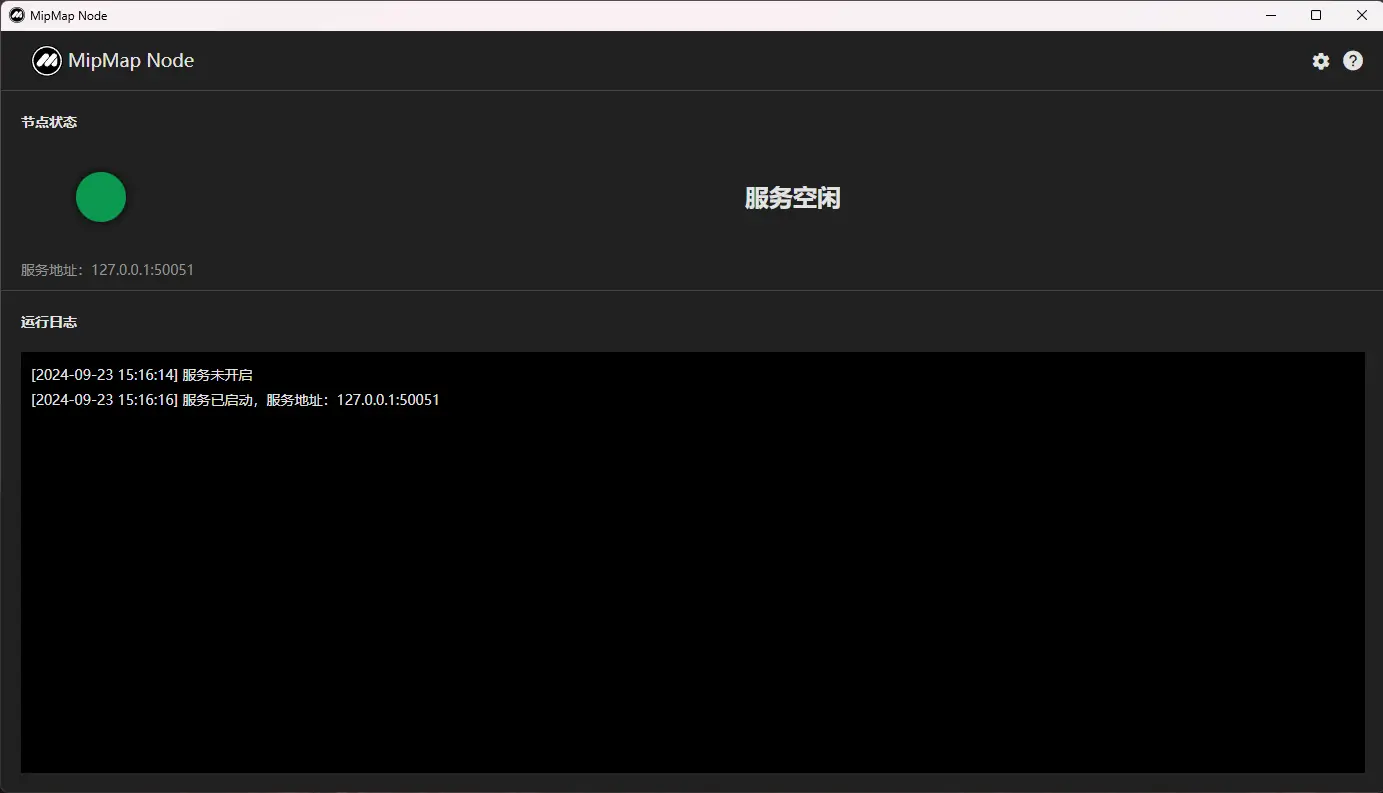Click the 服务未开启 log entry
Image resolution: width=1383 pixels, height=793 pixels.
(217, 375)
